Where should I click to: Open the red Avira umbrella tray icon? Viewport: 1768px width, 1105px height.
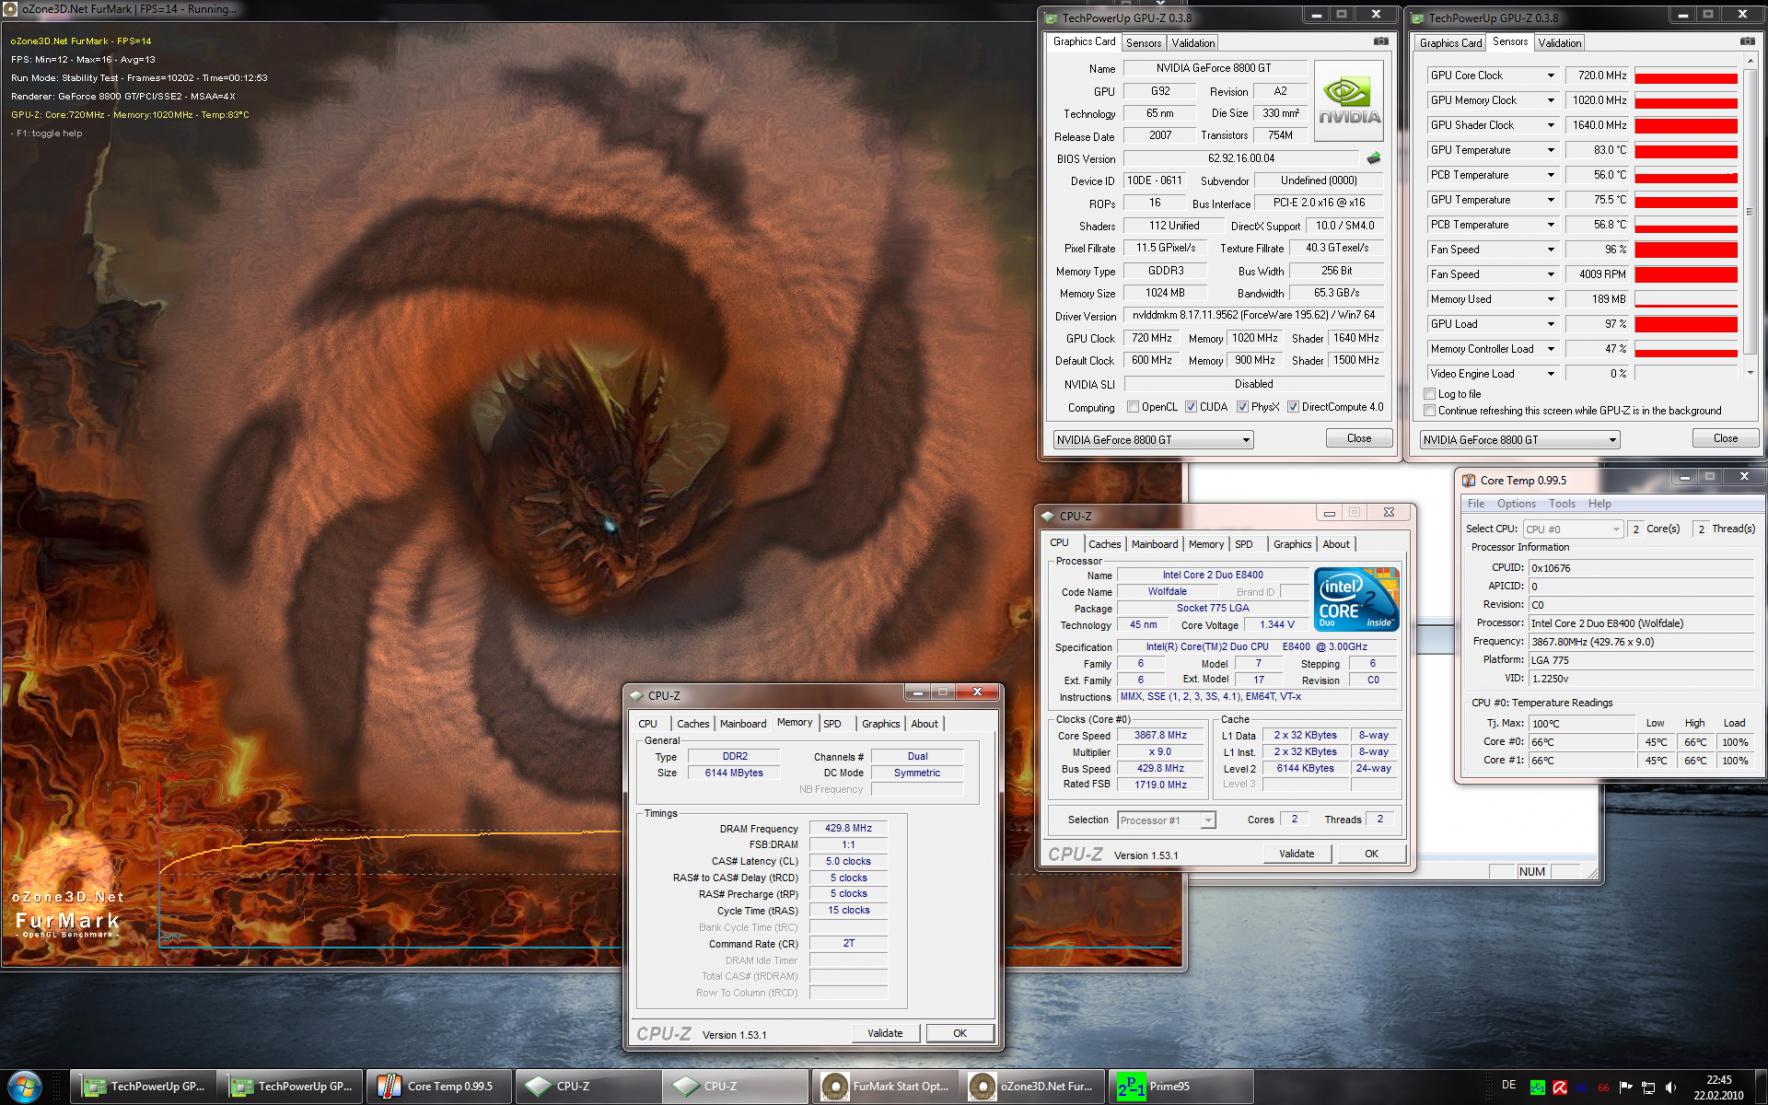point(1559,1087)
